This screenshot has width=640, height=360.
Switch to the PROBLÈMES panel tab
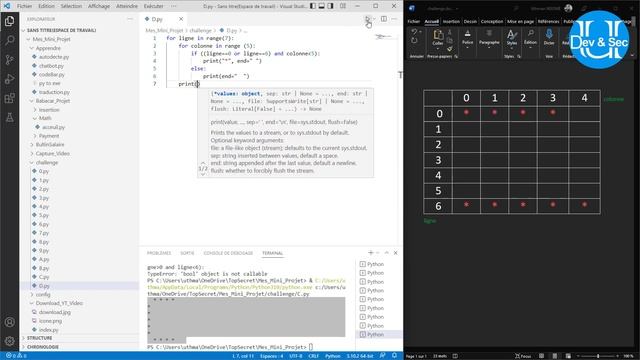159,253
